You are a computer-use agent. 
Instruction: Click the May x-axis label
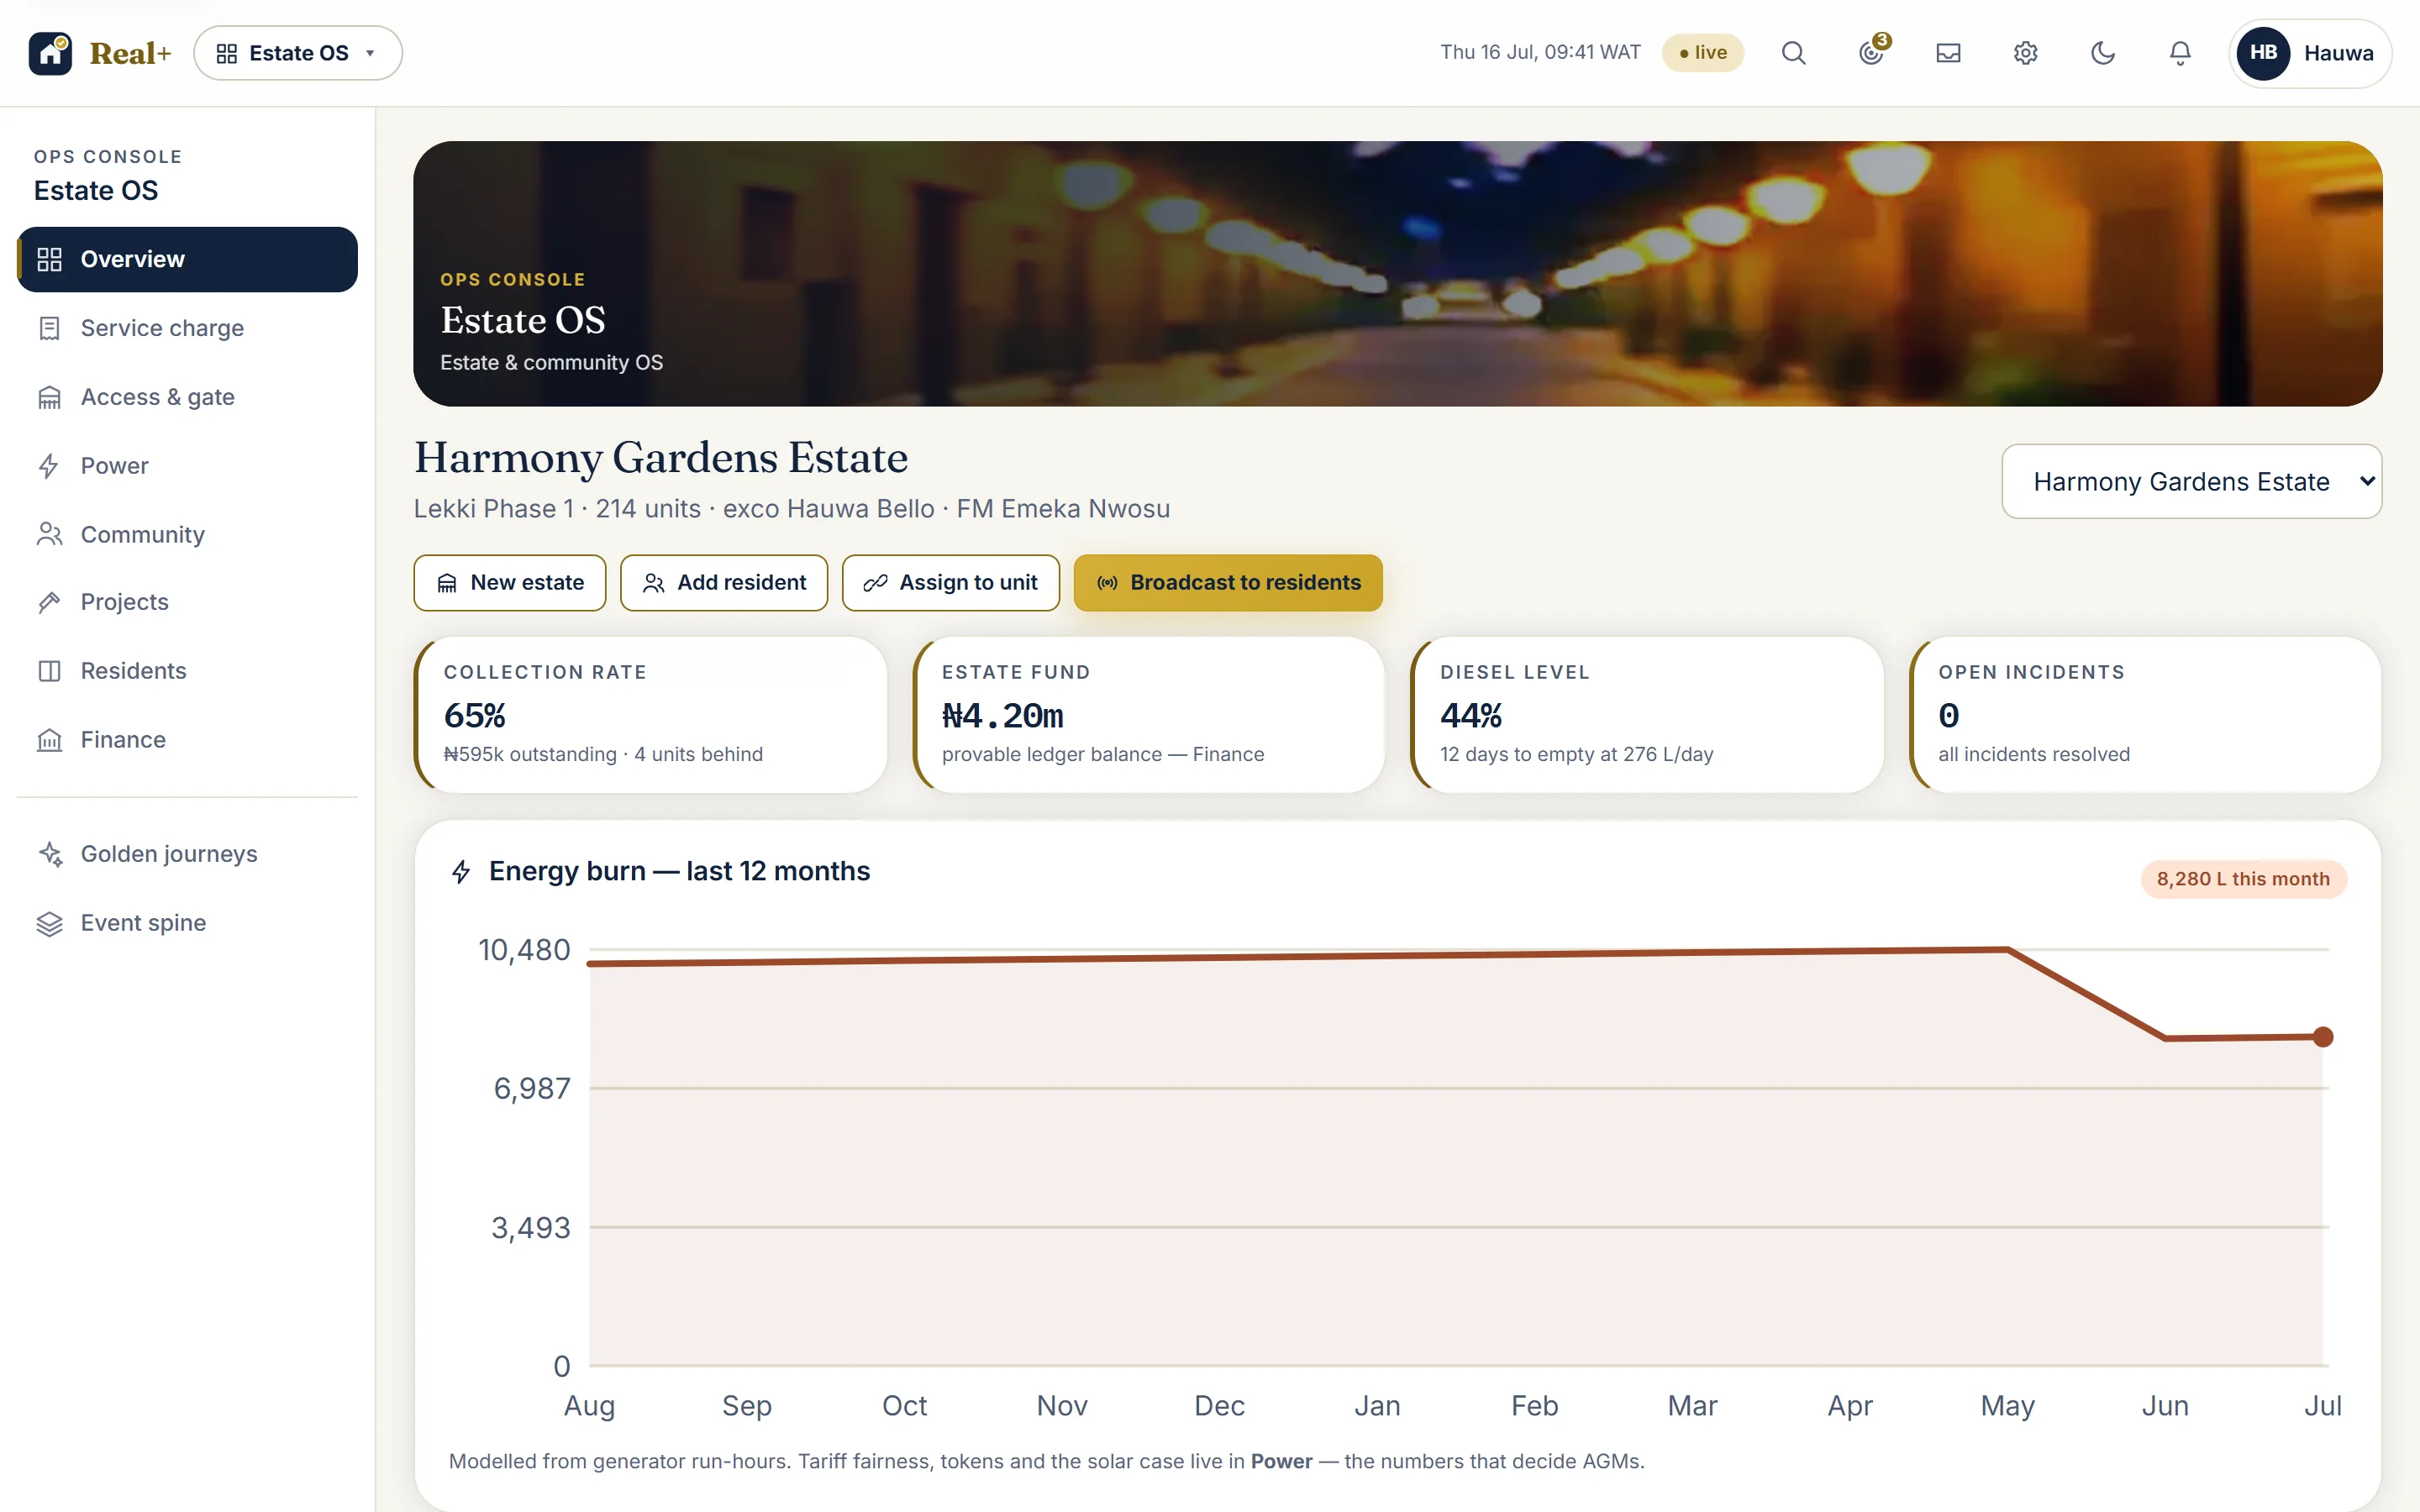[2007, 1406]
